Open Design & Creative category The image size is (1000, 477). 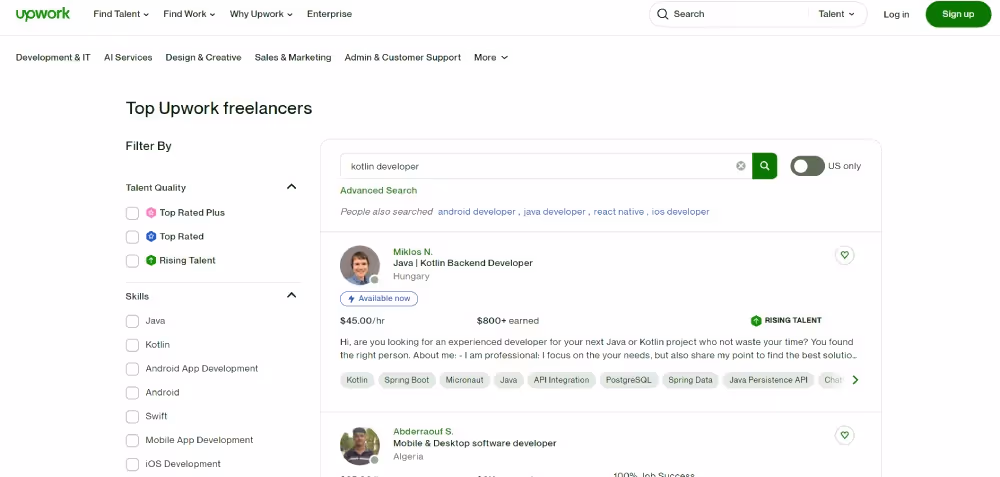coord(203,57)
